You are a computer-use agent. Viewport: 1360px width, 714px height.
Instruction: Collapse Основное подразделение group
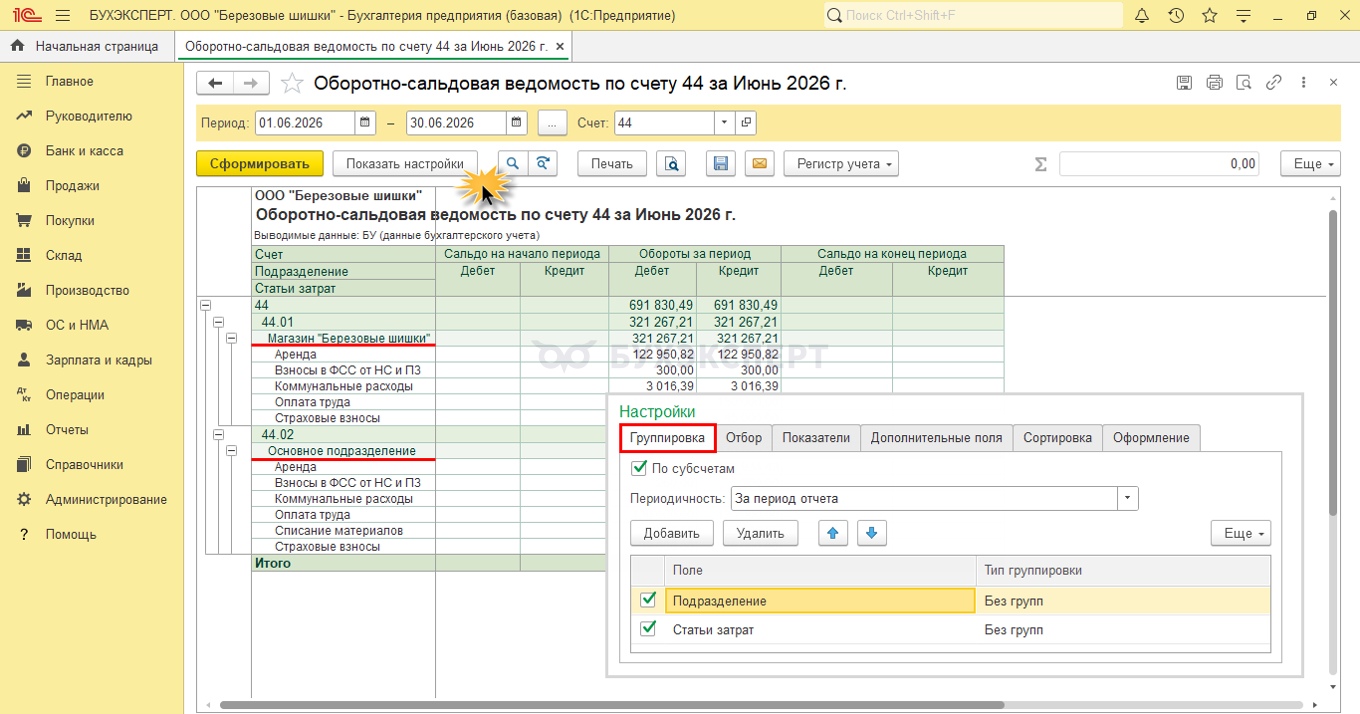[x=230, y=451]
